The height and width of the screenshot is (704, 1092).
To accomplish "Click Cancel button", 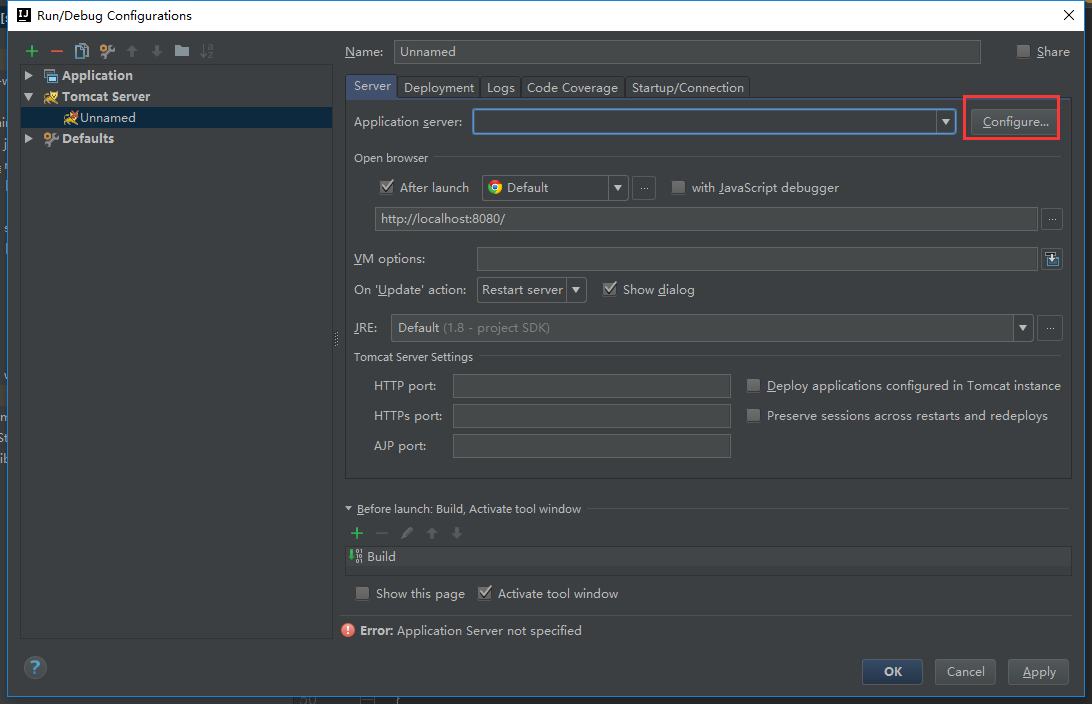I will click(x=965, y=672).
